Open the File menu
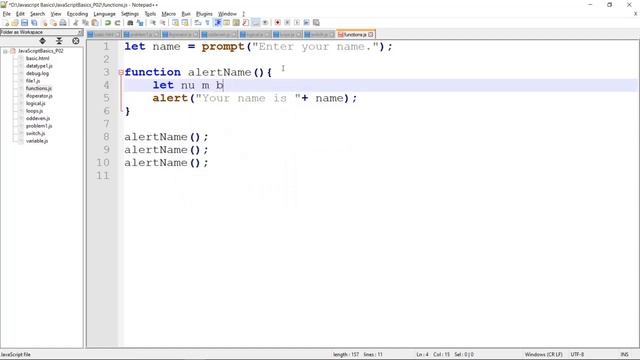This screenshot has height=360, width=640. (7, 14)
